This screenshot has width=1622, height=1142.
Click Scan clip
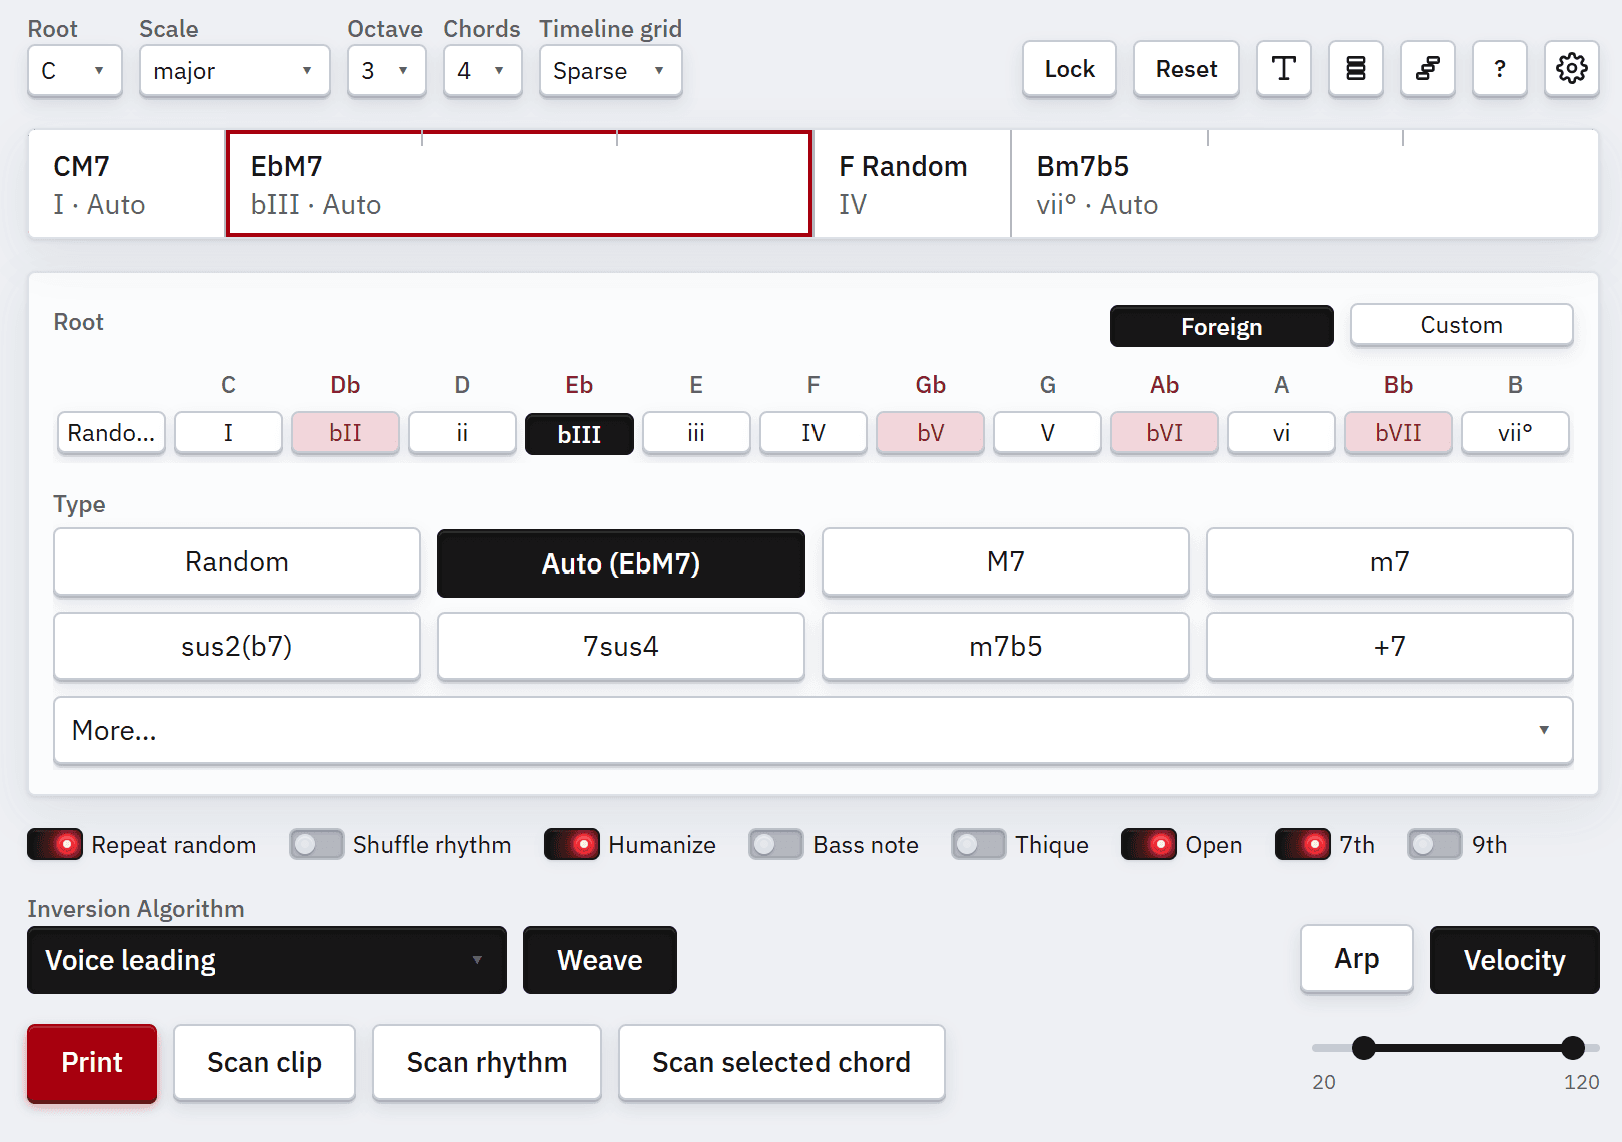point(265,1063)
